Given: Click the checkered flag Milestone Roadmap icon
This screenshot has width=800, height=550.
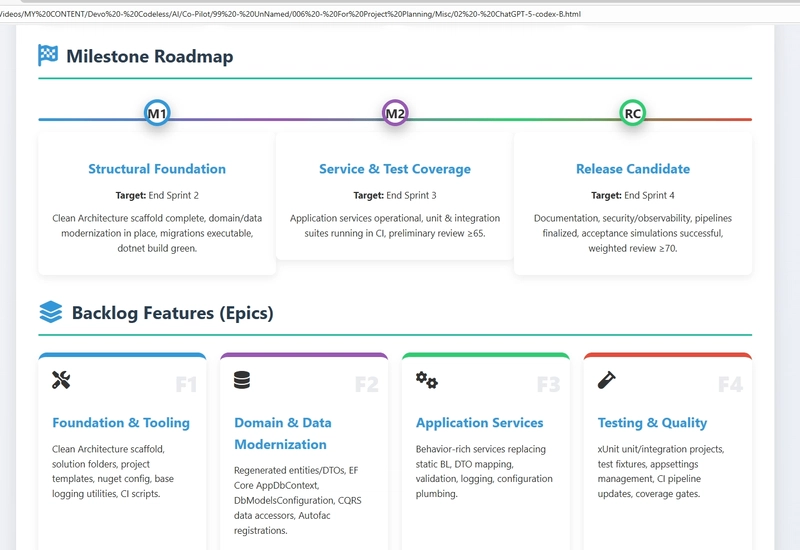Looking at the screenshot, I should [48, 56].
